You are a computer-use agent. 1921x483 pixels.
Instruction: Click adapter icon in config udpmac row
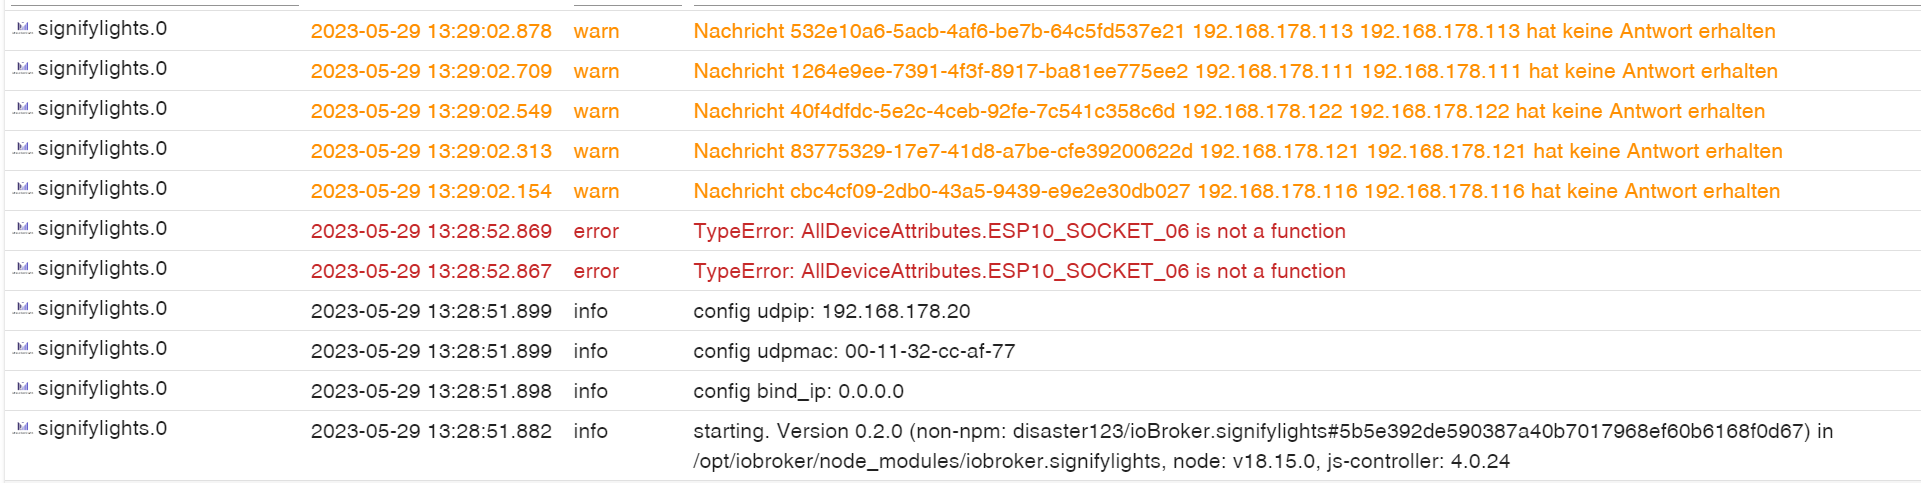pyautogui.click(x=22, y=349)
